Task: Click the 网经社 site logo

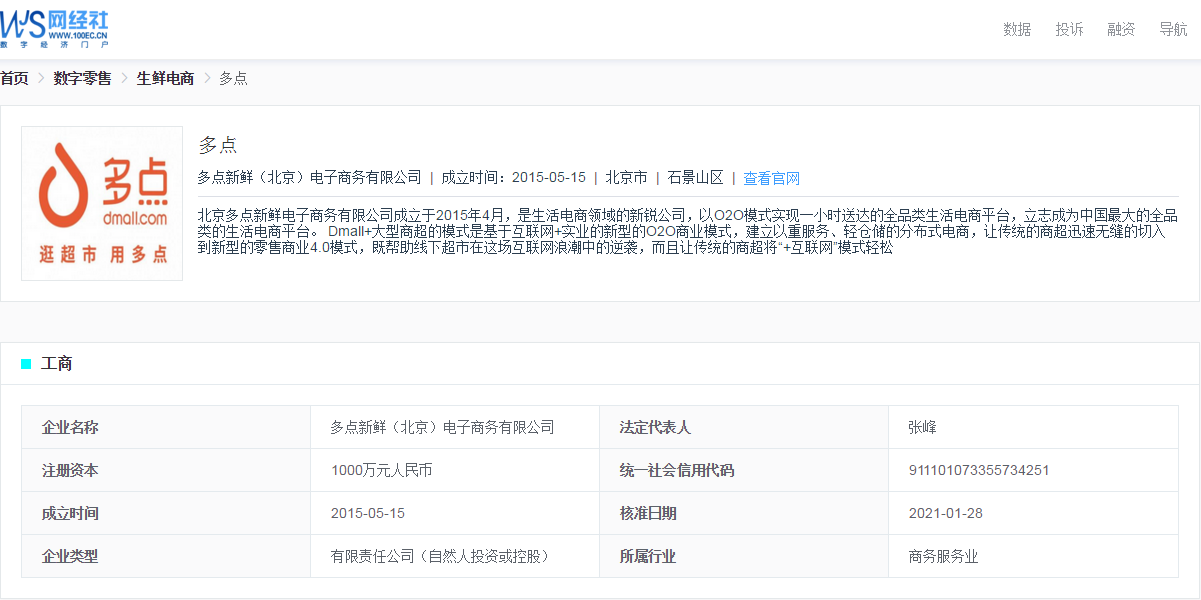Action: (55, 27)
